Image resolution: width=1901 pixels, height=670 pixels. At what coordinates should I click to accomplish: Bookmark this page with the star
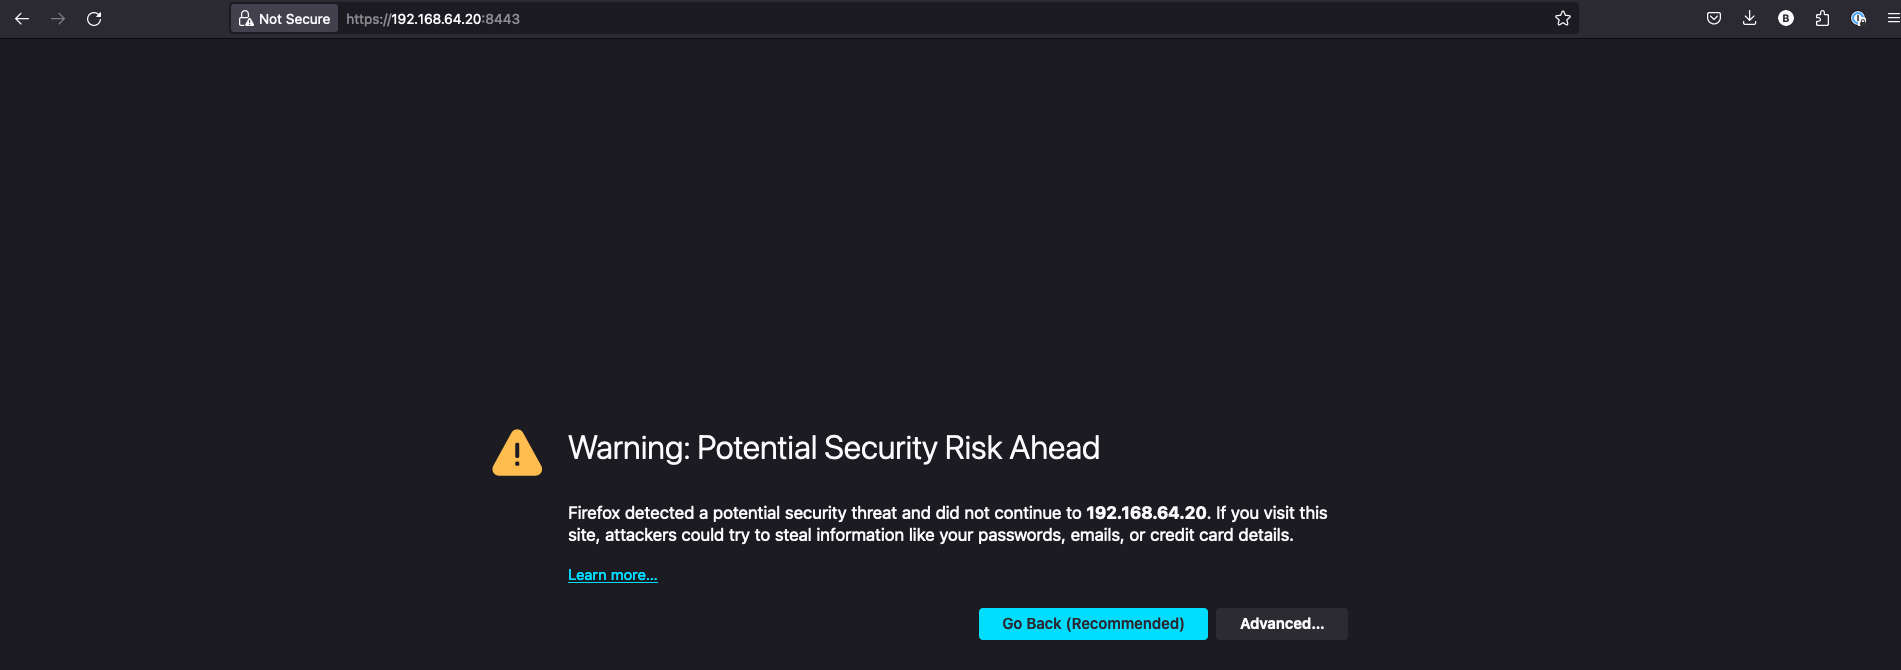coord(1563,19)
